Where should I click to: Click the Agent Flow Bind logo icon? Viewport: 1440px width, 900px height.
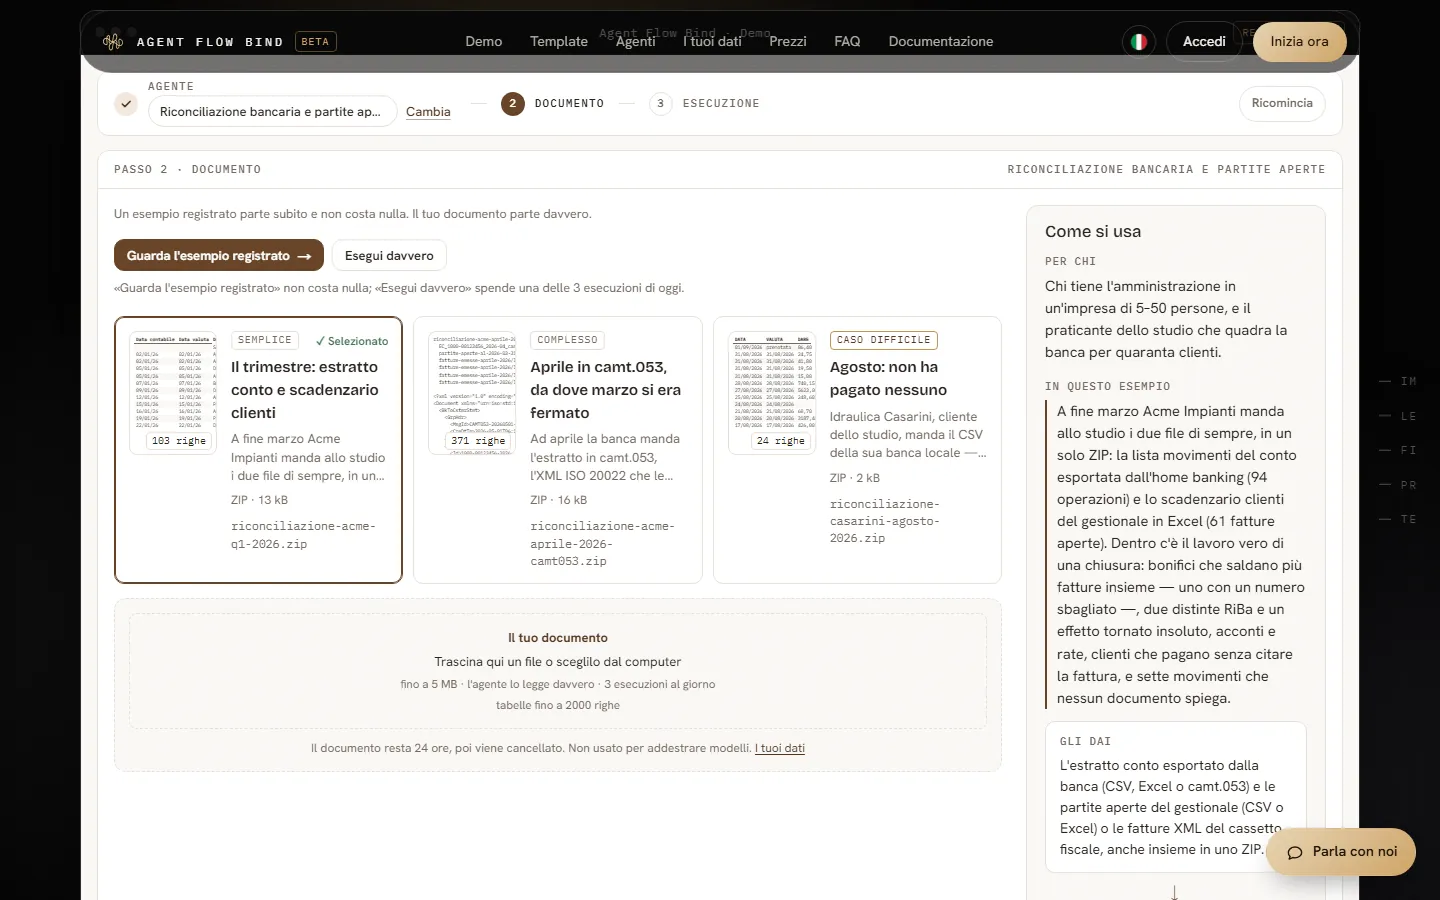[x=113, y=41]
